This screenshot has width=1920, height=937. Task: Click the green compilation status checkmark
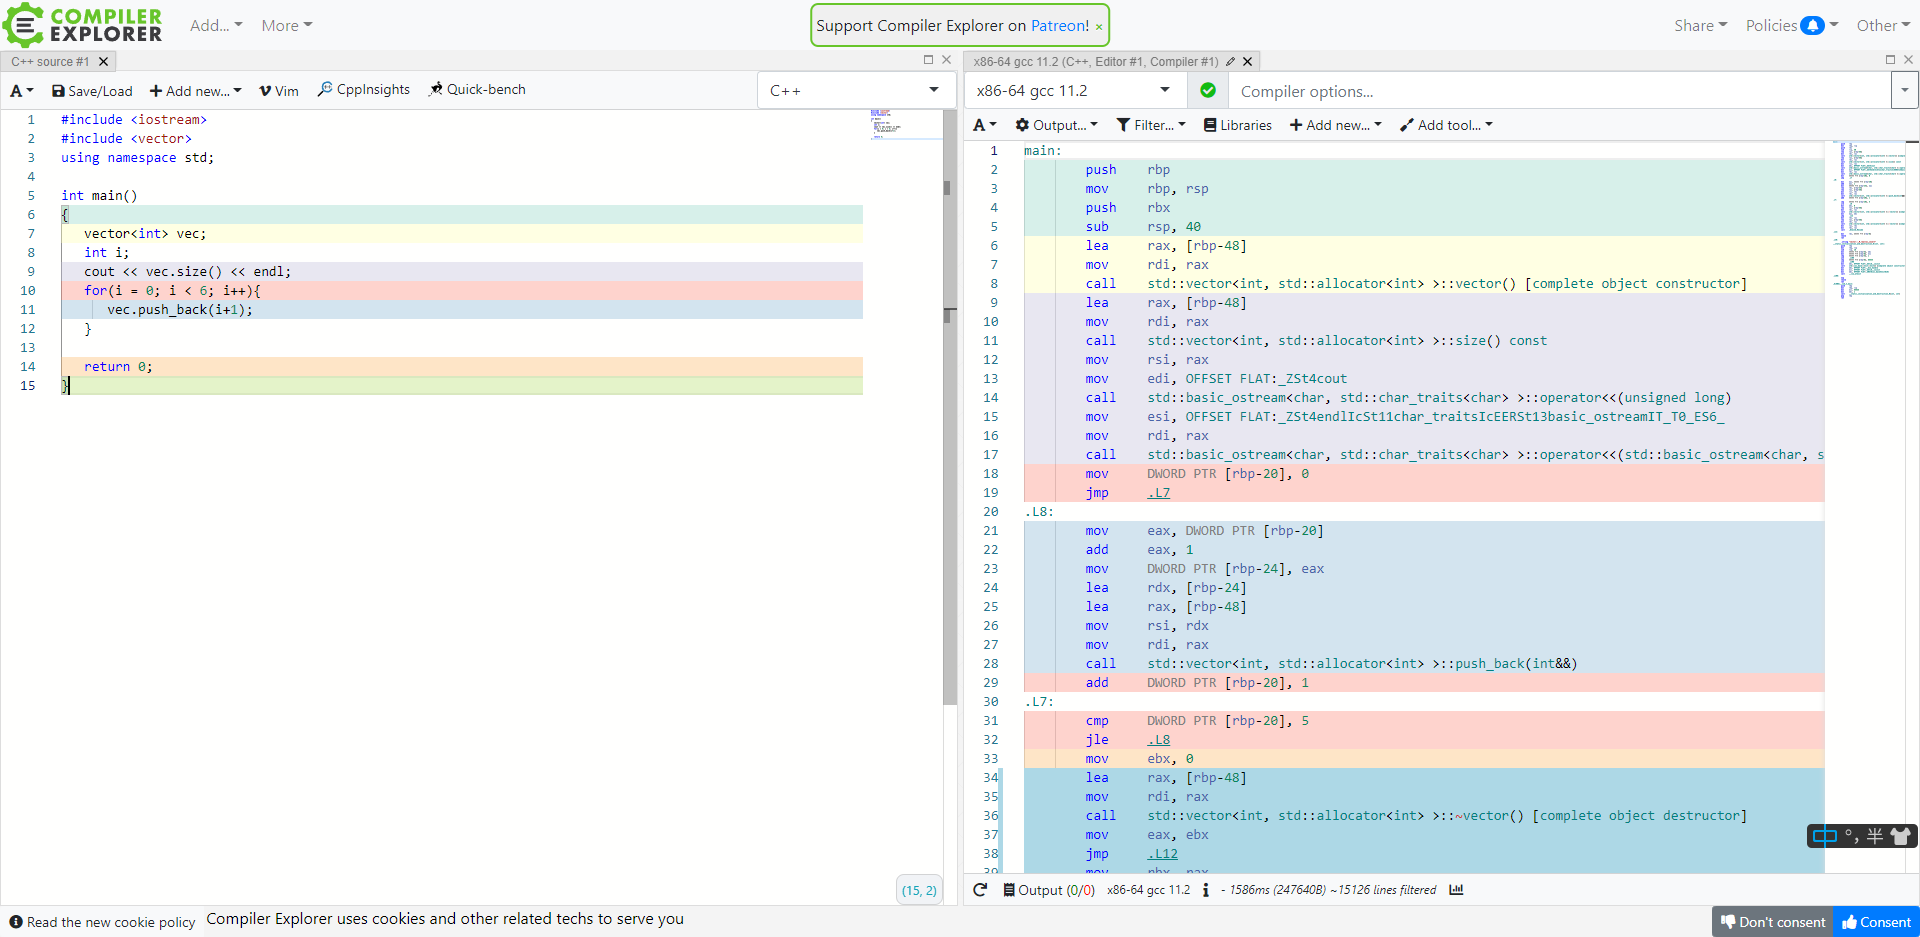pyautogui.click(x=1208, y=91)
